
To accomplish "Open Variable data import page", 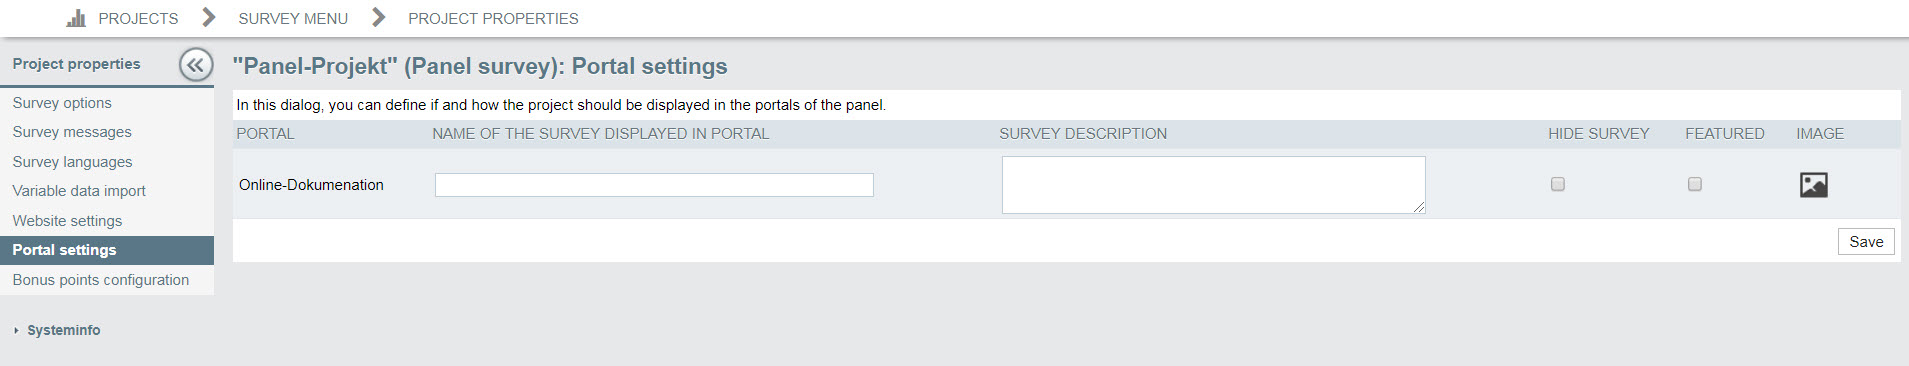I will (79, 191).
